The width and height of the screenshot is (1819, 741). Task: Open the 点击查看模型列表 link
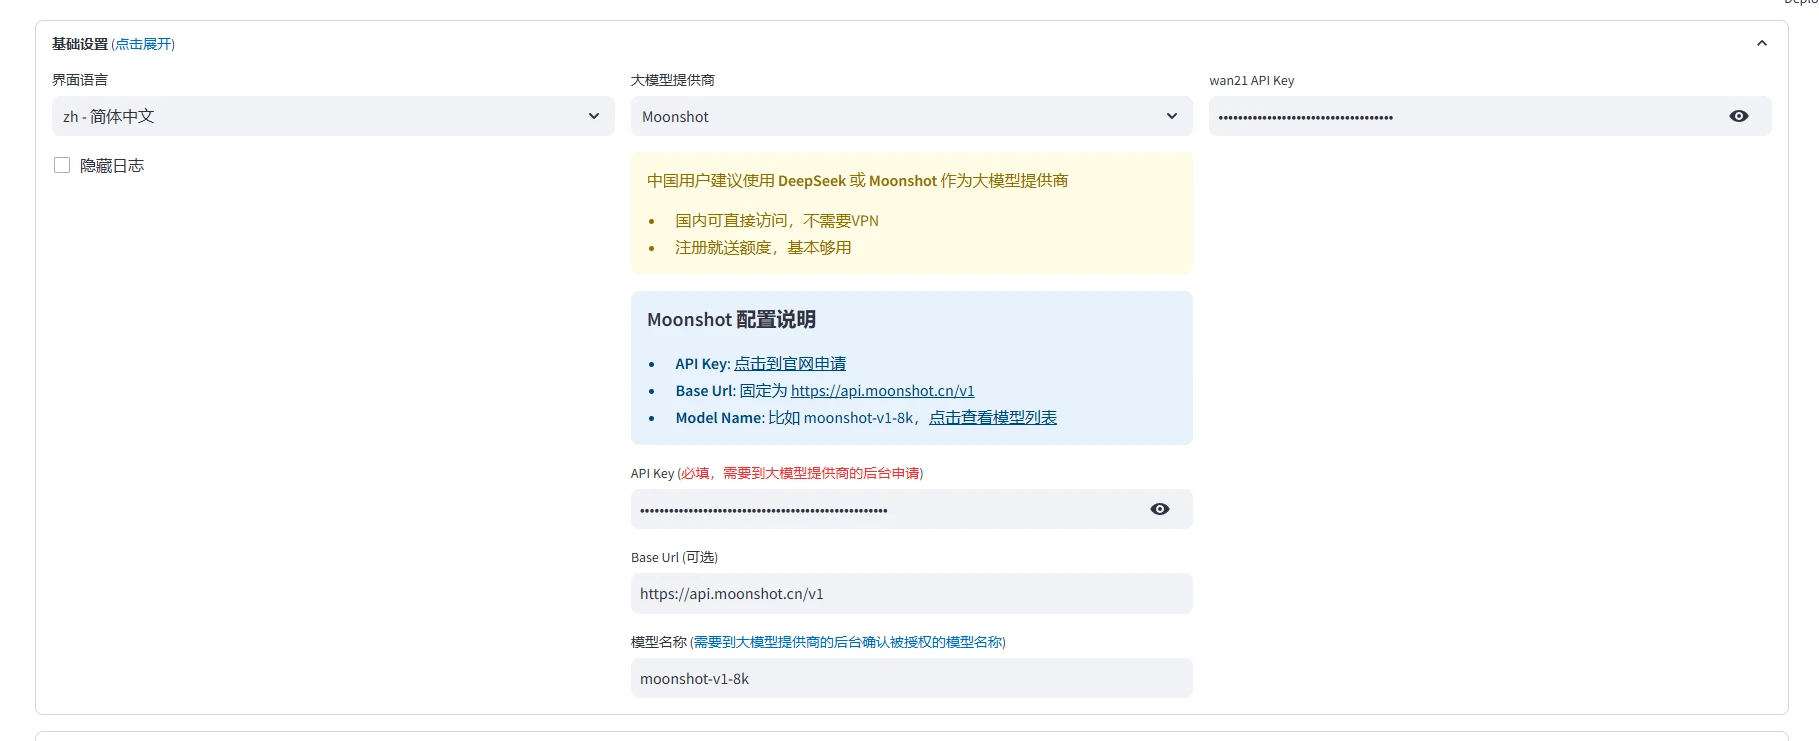993,418
